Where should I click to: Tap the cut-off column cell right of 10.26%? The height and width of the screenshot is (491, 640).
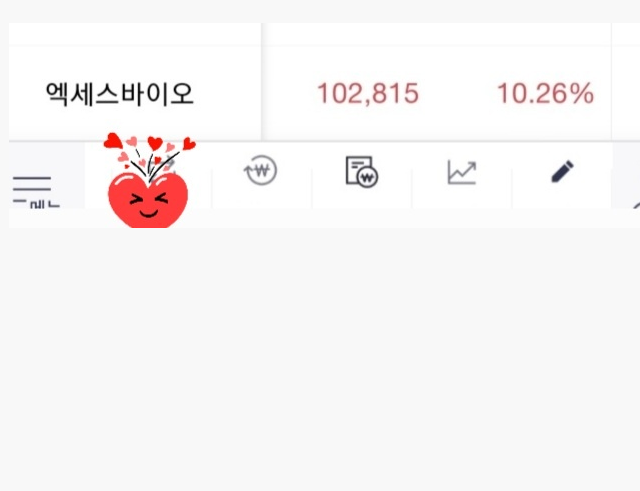(626, 93)
